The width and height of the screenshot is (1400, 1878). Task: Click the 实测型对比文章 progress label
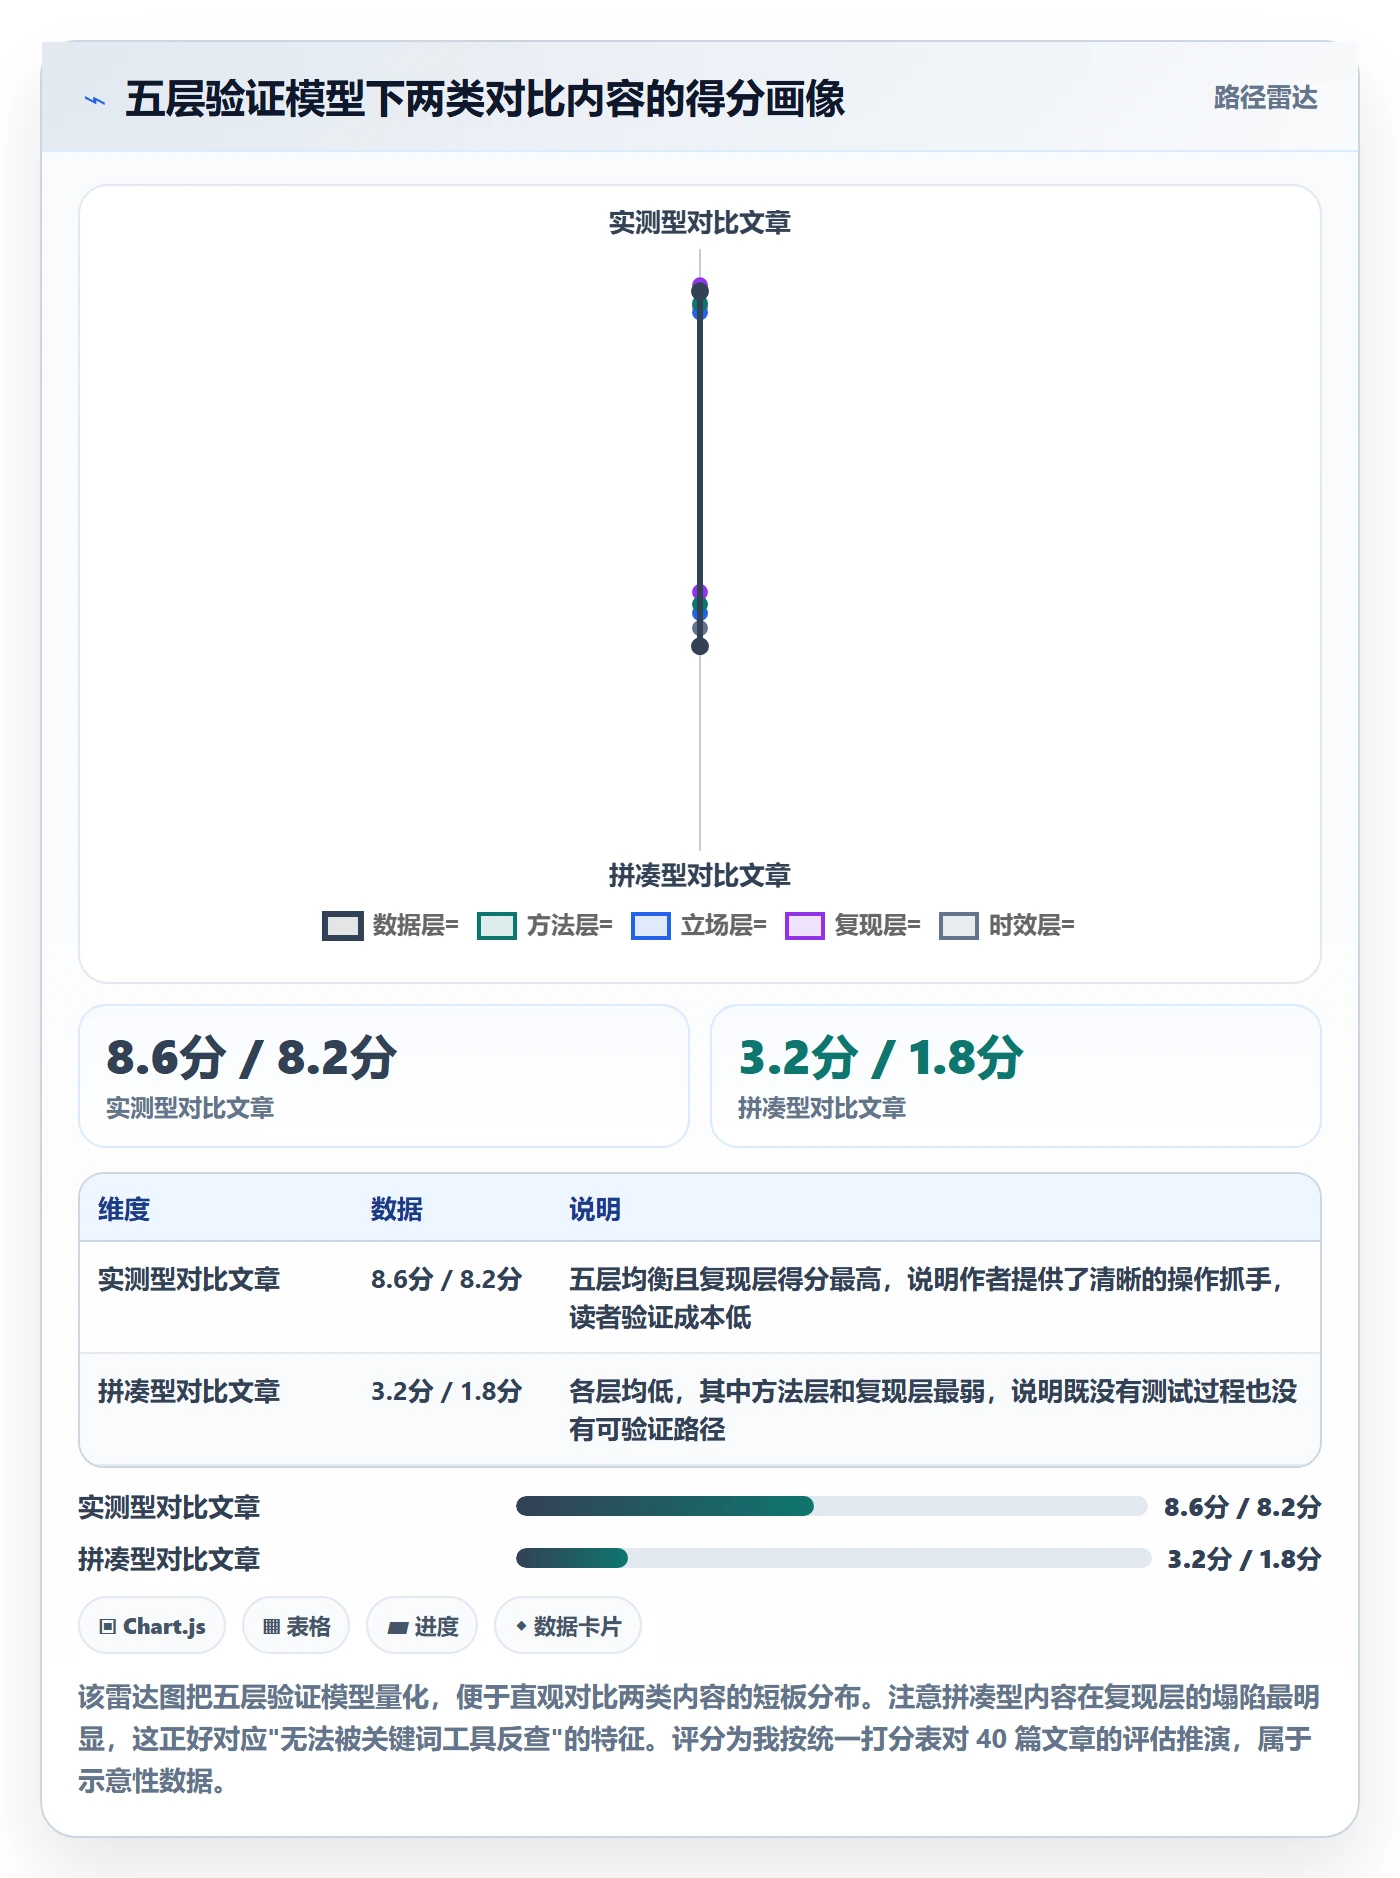[x=169, y=1507]
